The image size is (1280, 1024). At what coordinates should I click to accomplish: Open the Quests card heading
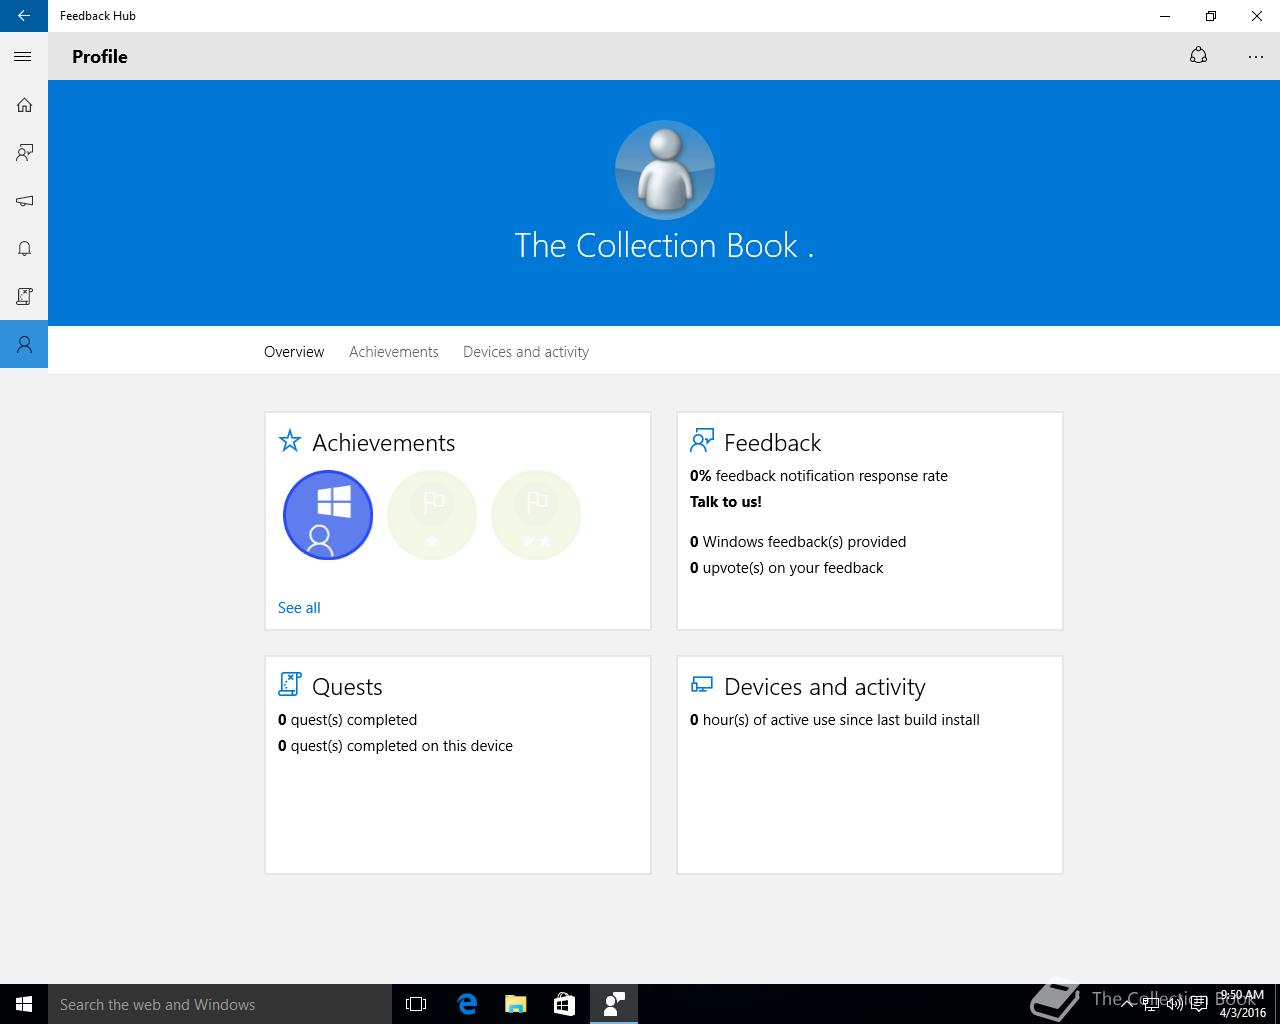pyautogui.click(x=347, y=687)
